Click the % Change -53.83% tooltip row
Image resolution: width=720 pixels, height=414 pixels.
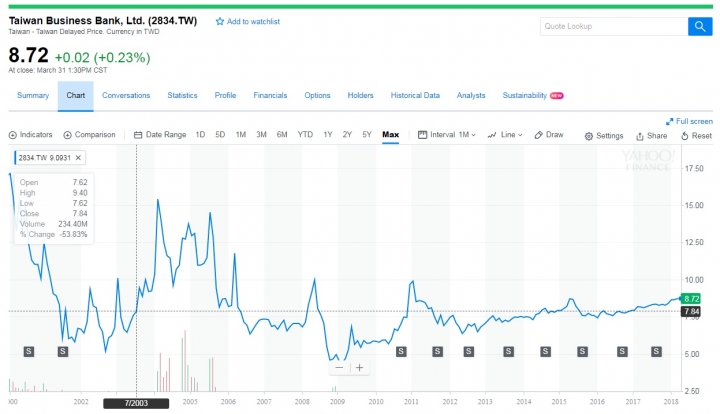pos(53,235)
